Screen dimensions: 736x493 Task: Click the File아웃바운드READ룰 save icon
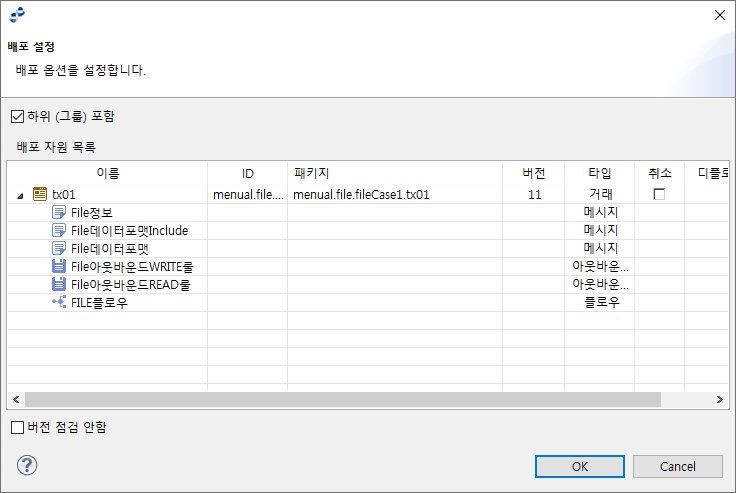(59, 284)
